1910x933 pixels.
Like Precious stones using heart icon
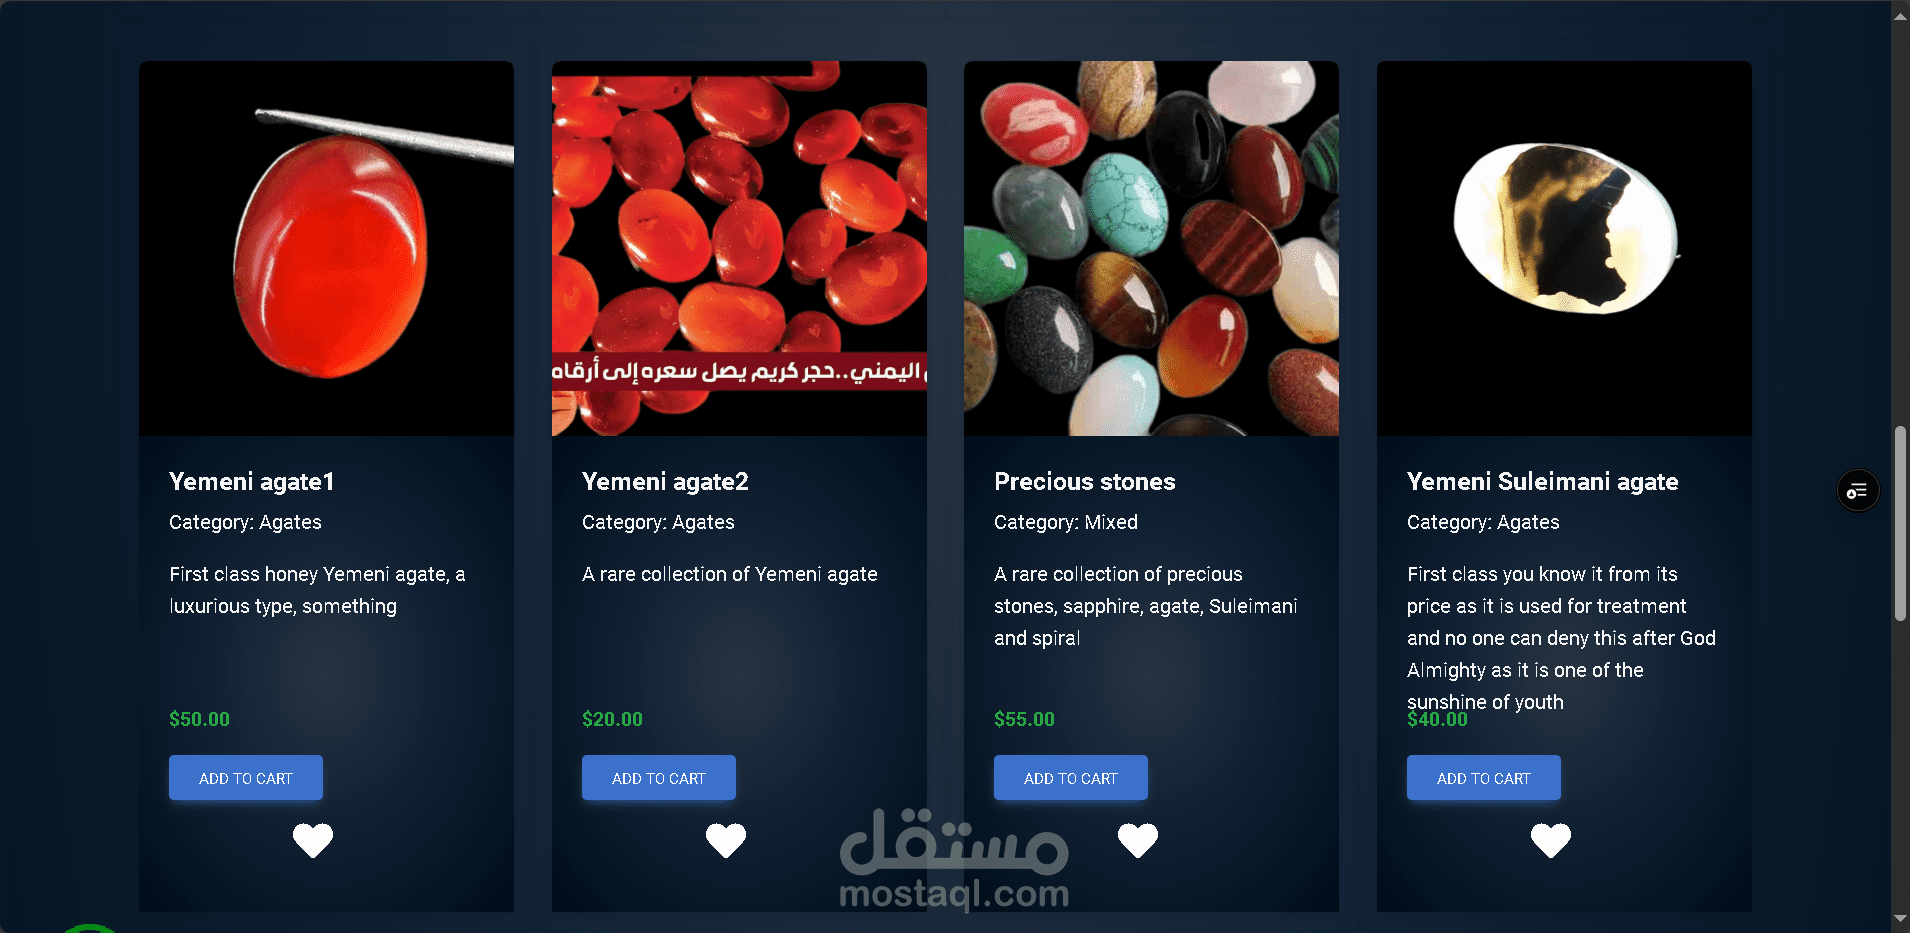click(x=1138, y=840)
